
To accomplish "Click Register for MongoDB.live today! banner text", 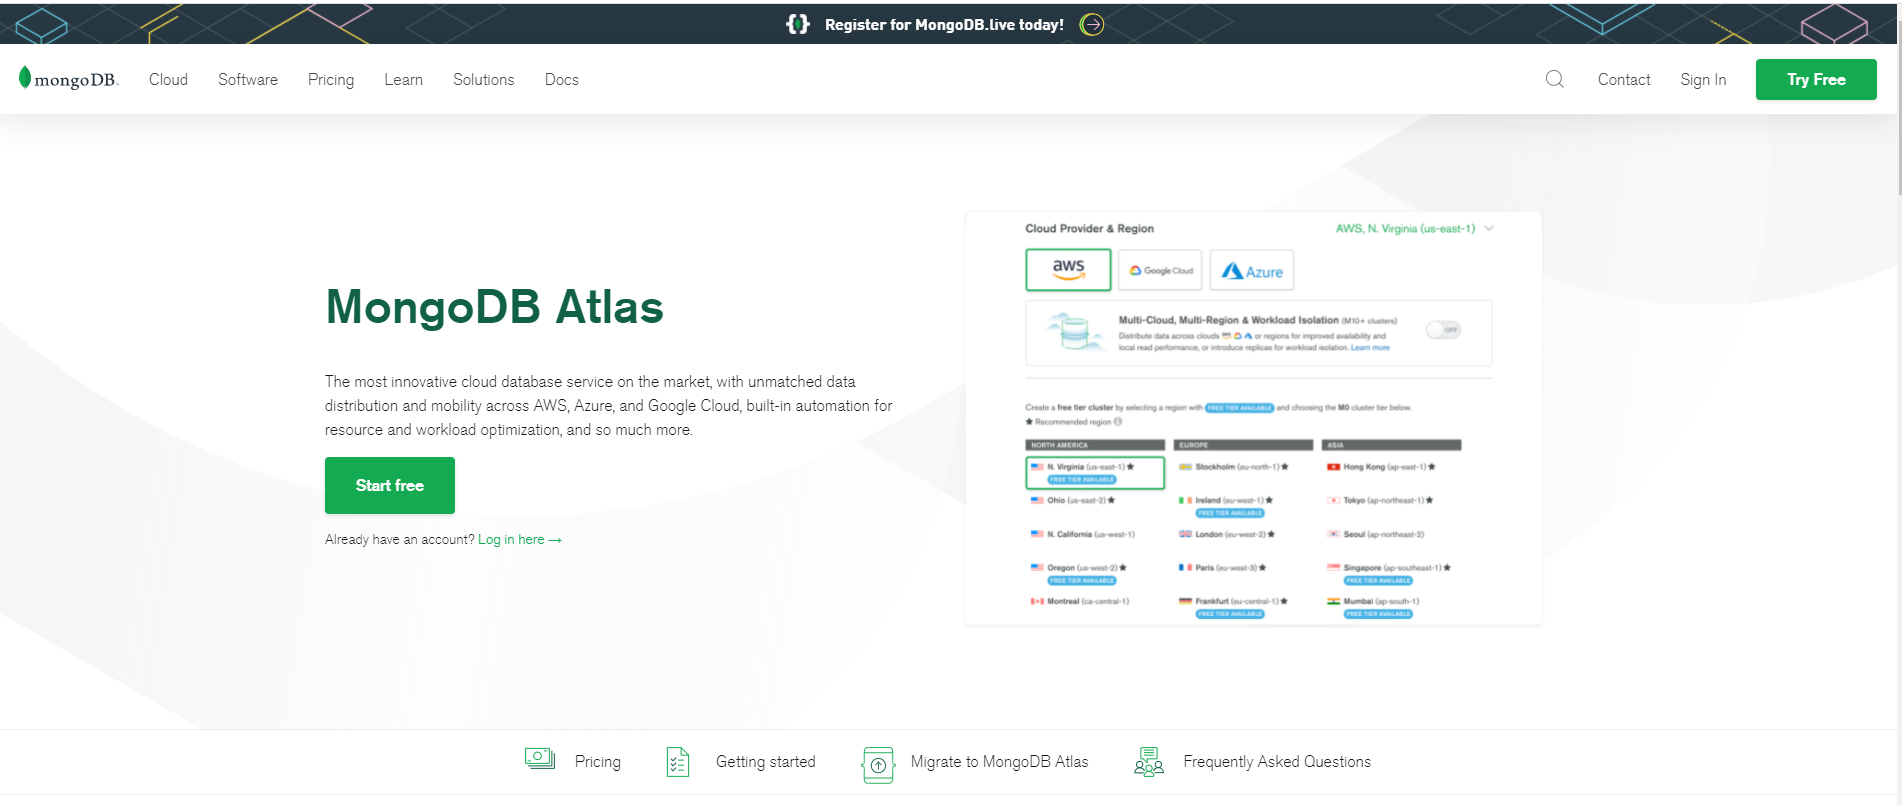I will pos(944,25).
